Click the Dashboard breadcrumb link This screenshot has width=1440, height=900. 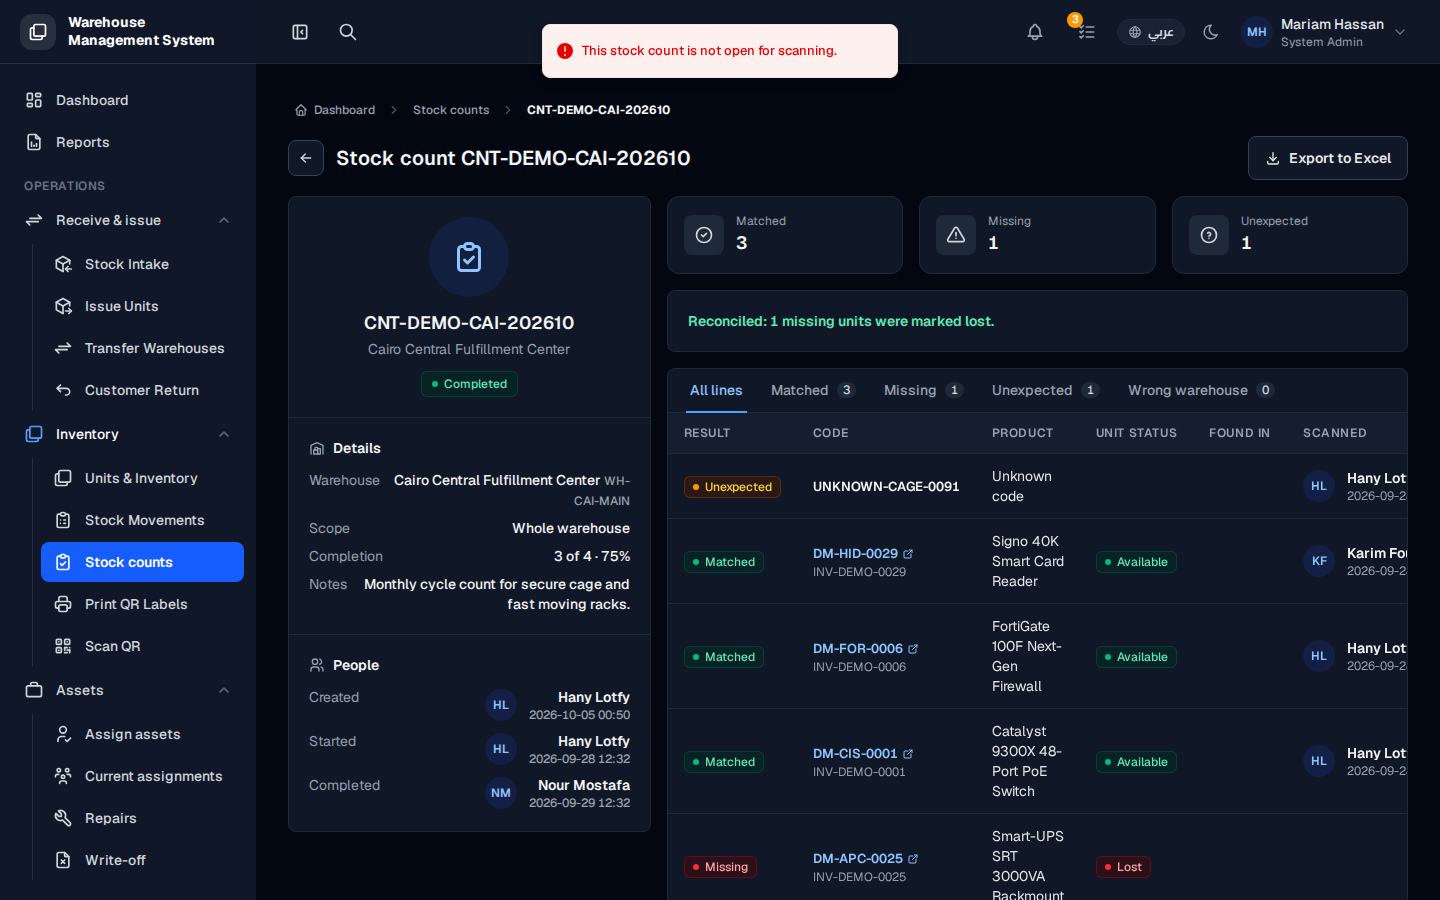[x=335, y=110]
